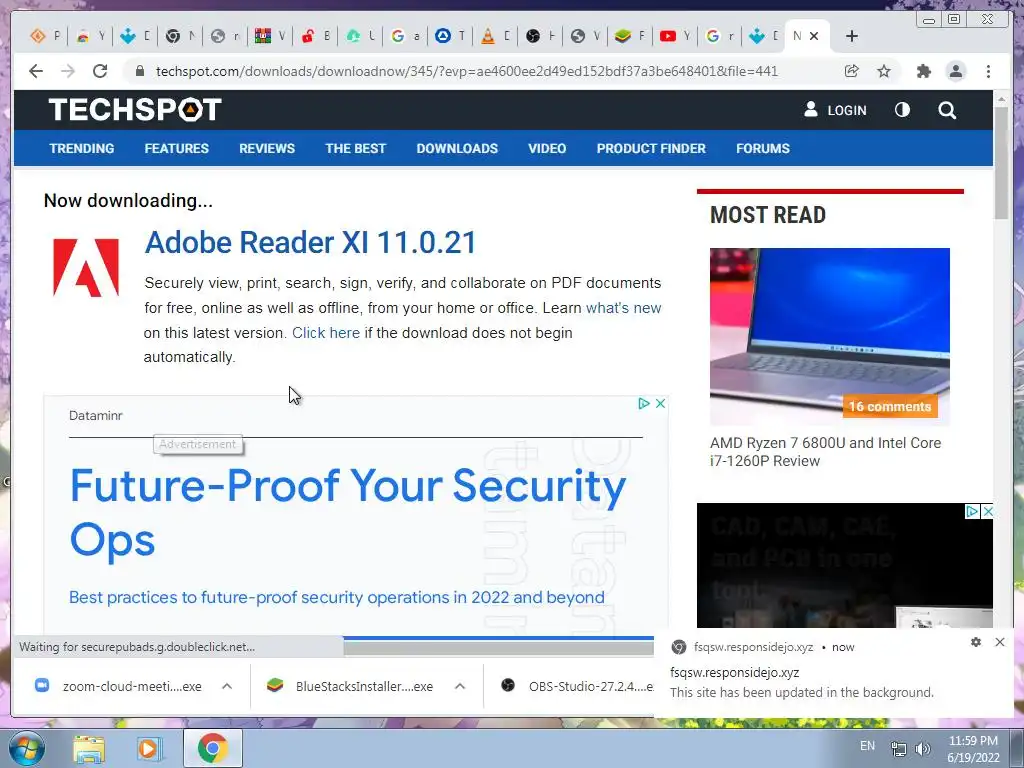Close the Dataminr ad with X
This screenshot has height=768, width=1024.
click(660, 404)
